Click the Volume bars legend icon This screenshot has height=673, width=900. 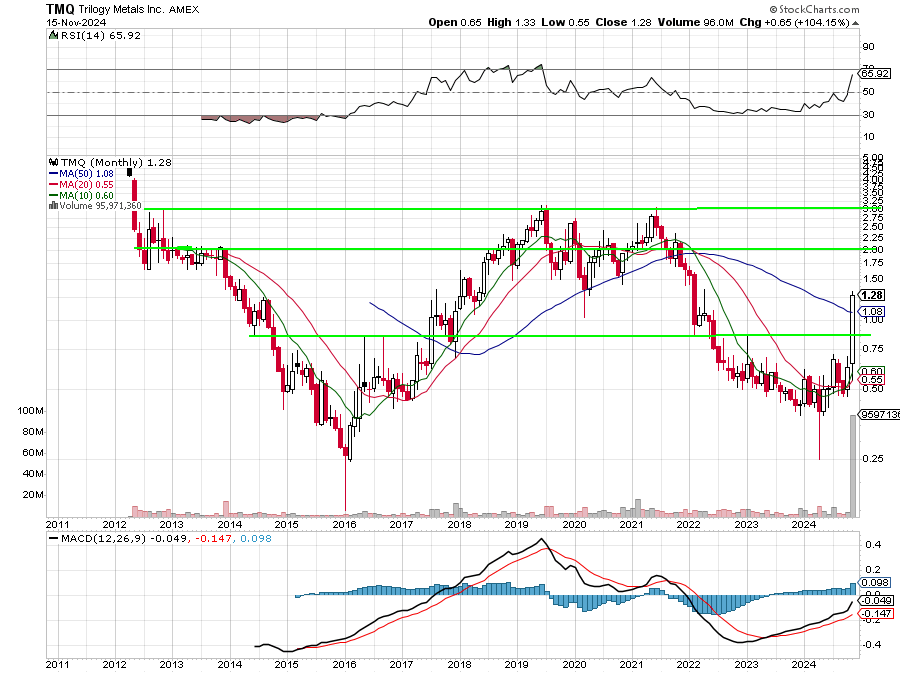53,206
